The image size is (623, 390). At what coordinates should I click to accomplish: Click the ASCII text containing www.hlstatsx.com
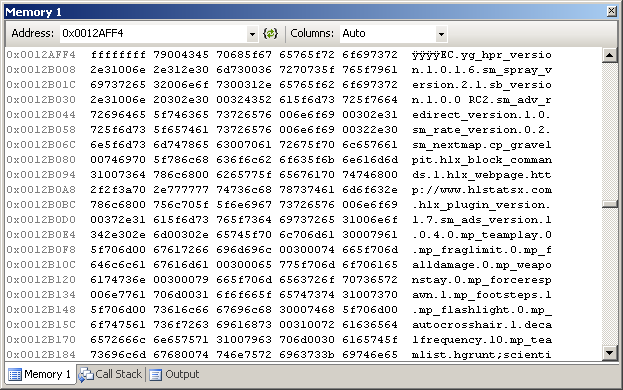(482, 190)
